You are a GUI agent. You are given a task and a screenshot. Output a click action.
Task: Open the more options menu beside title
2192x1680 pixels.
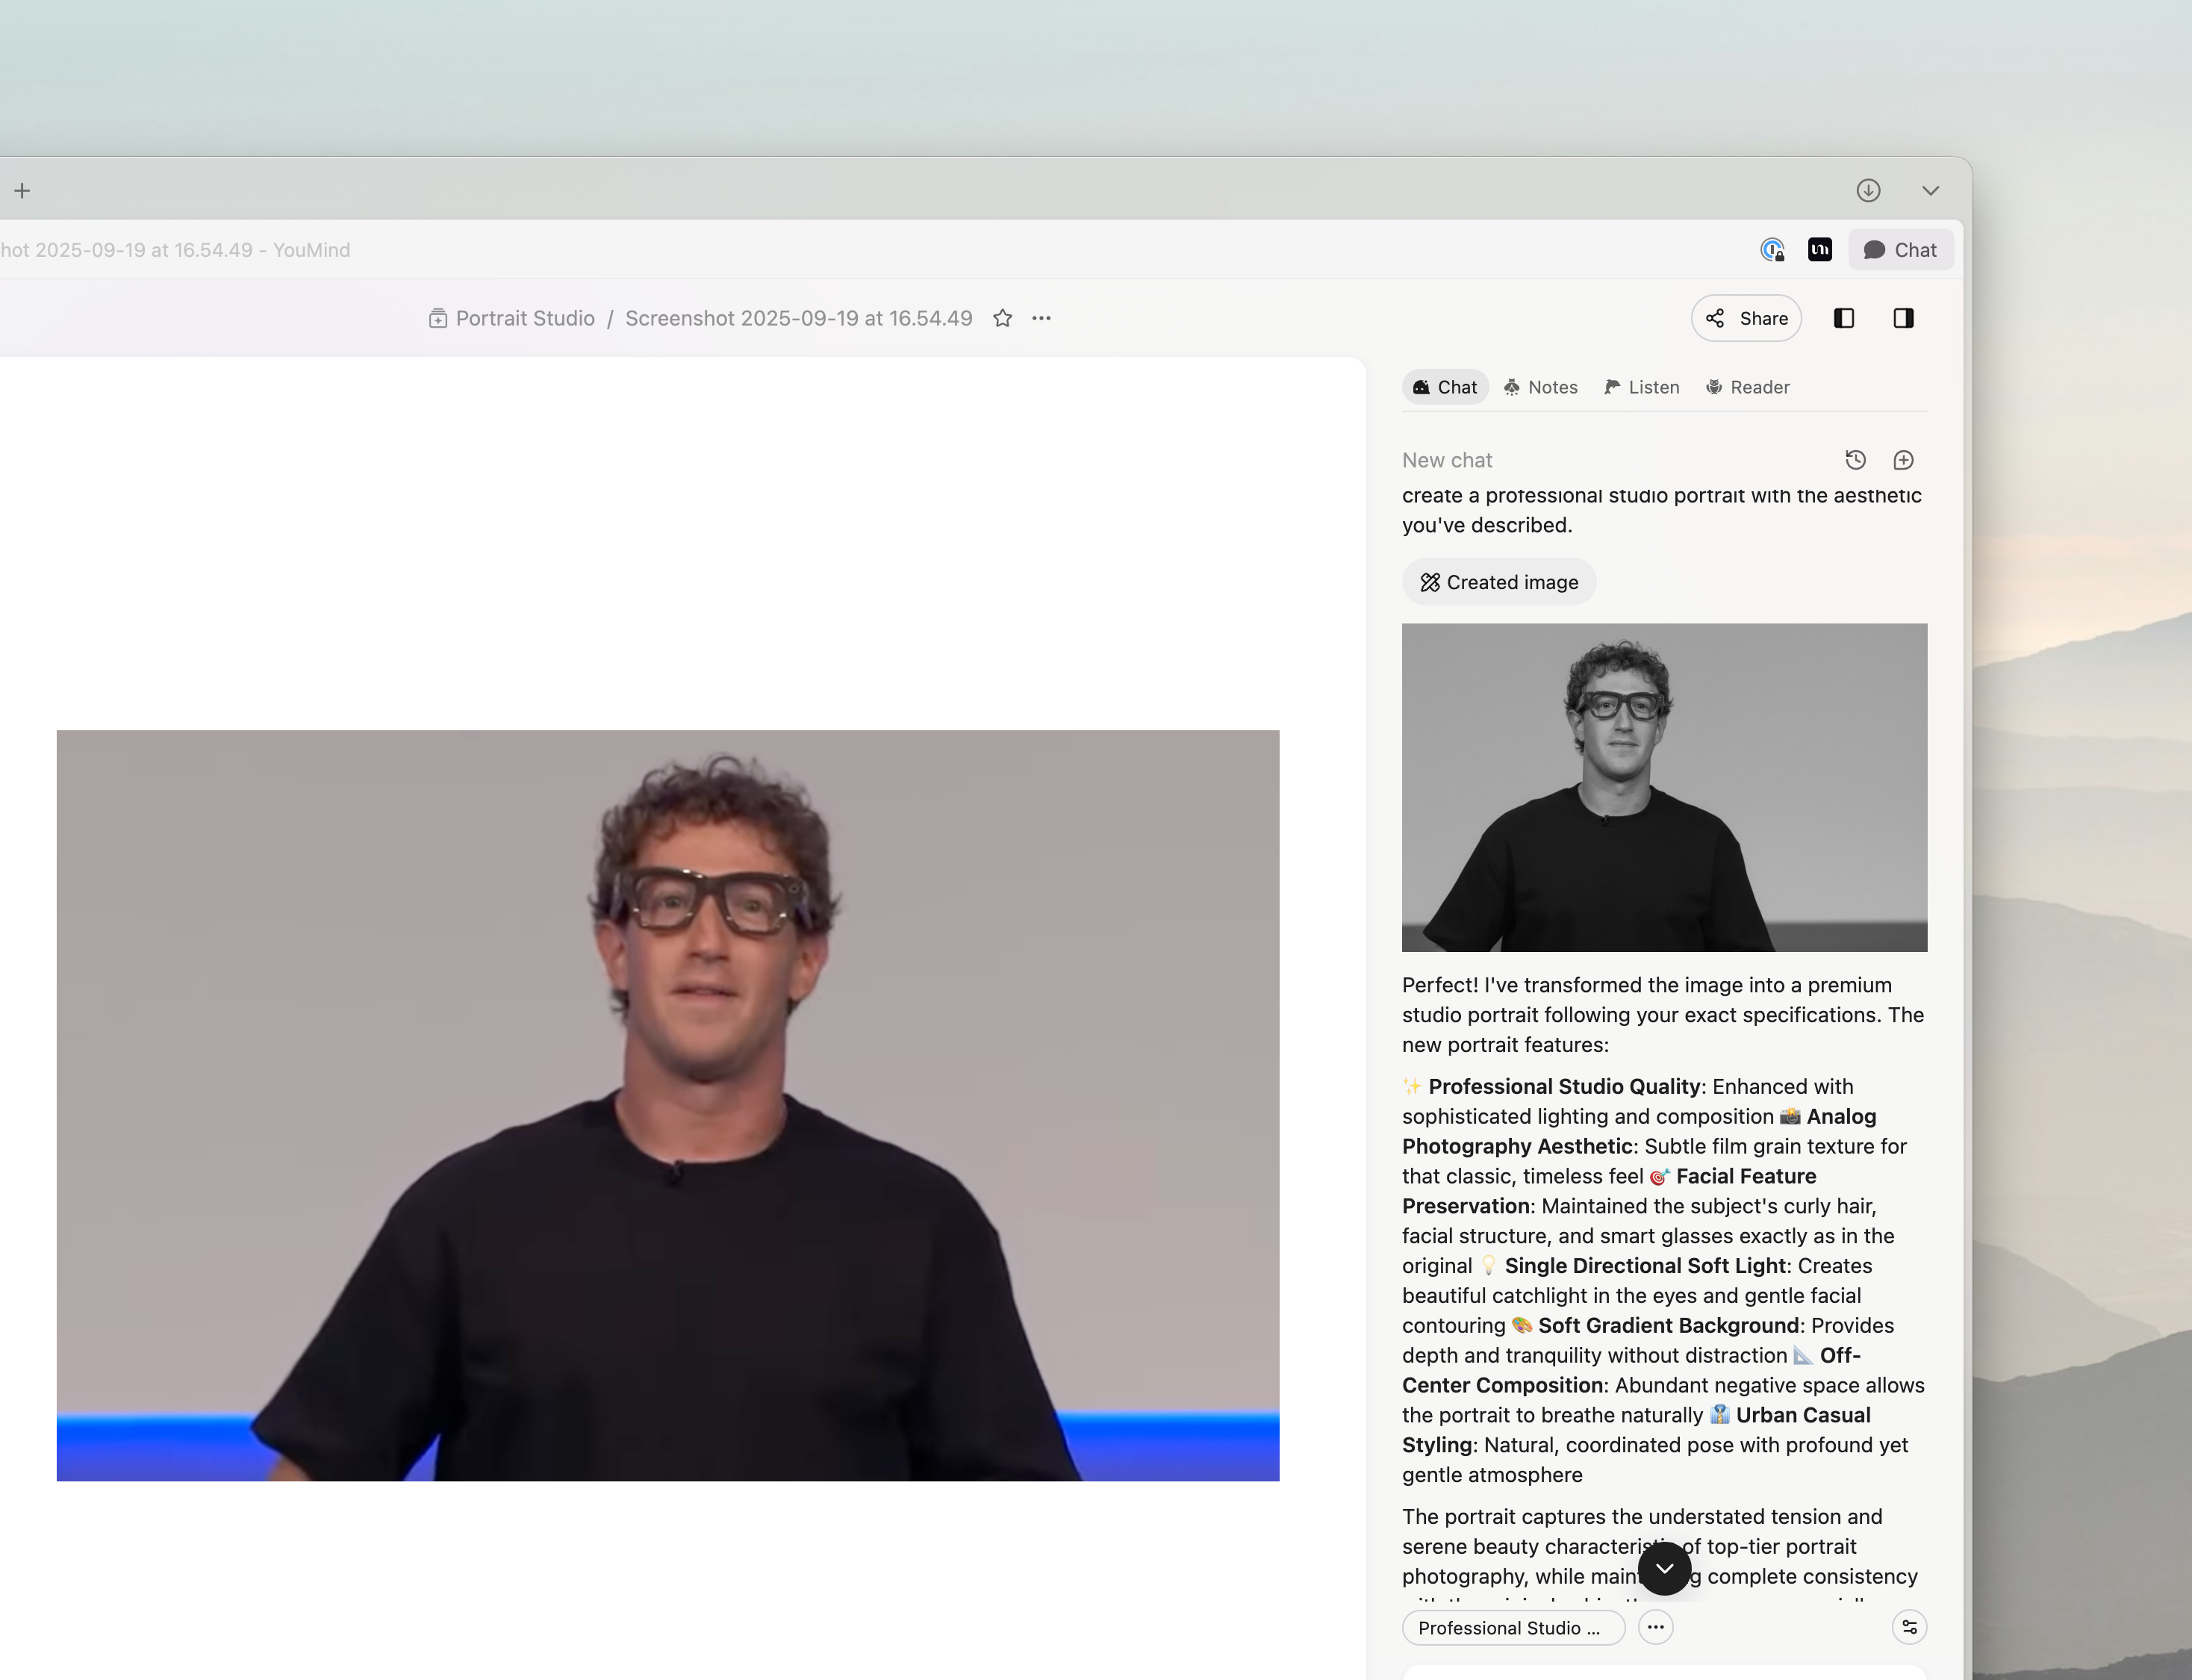coord(1041,318)
